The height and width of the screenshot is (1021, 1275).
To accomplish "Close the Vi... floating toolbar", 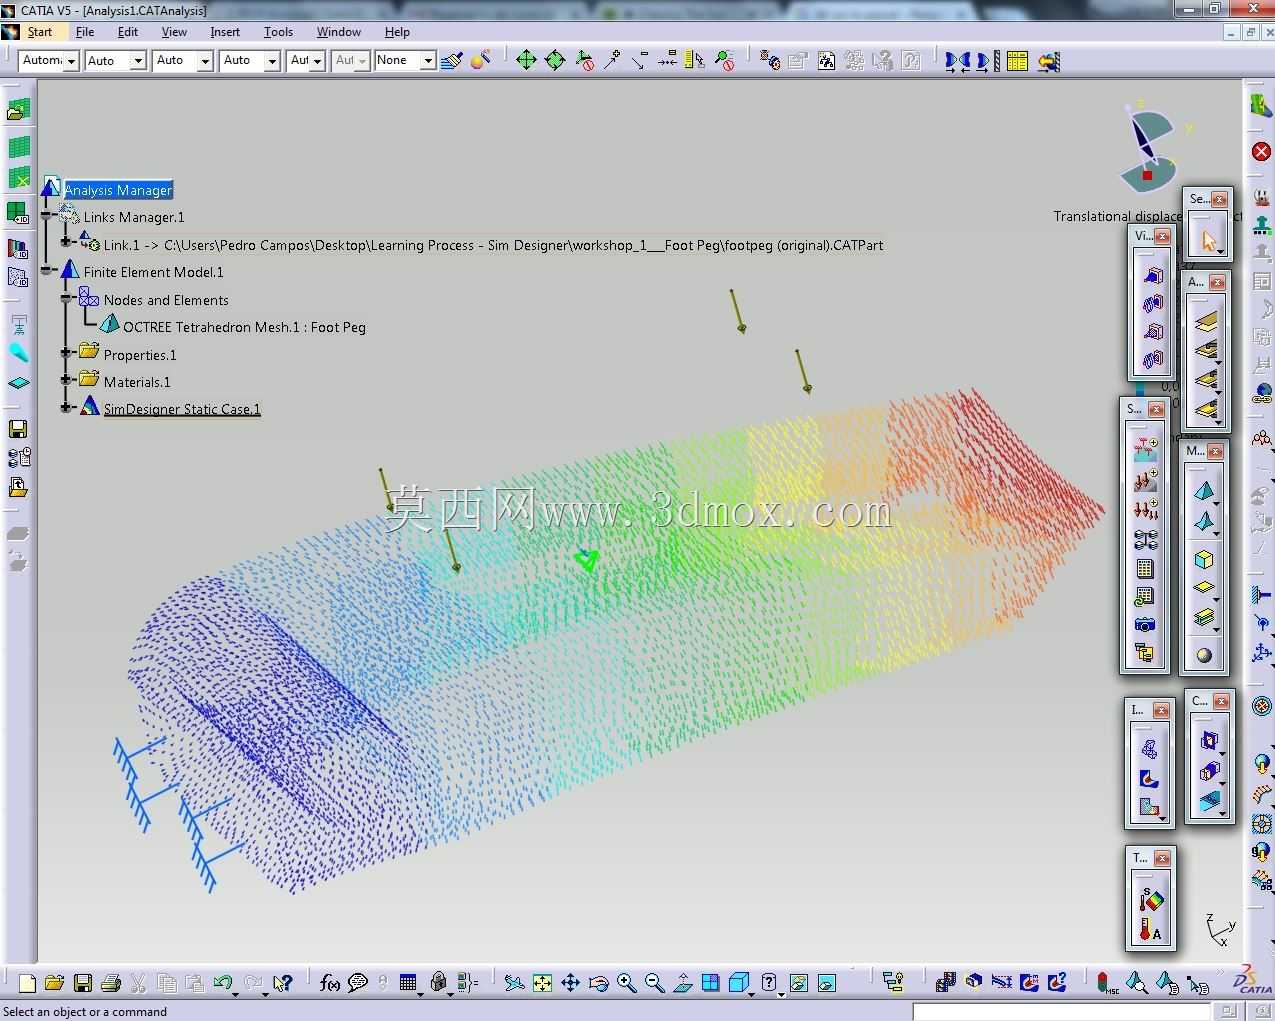I will coord(1162,236).
